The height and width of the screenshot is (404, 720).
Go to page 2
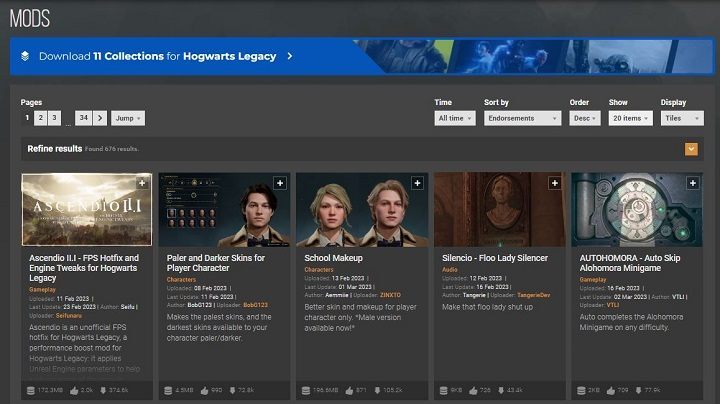[x=40, y=118]
